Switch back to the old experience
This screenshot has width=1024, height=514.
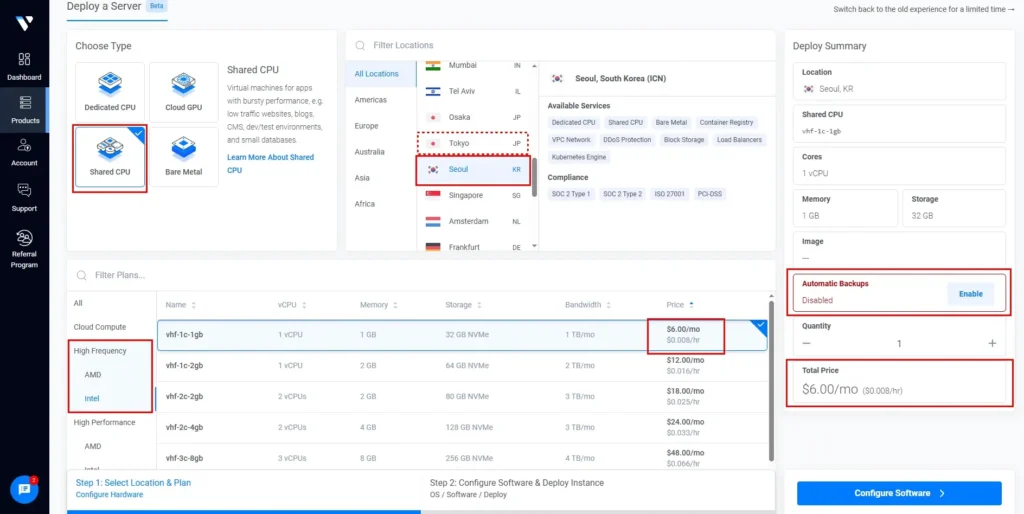pyautogui.click(x=923, y=9)
